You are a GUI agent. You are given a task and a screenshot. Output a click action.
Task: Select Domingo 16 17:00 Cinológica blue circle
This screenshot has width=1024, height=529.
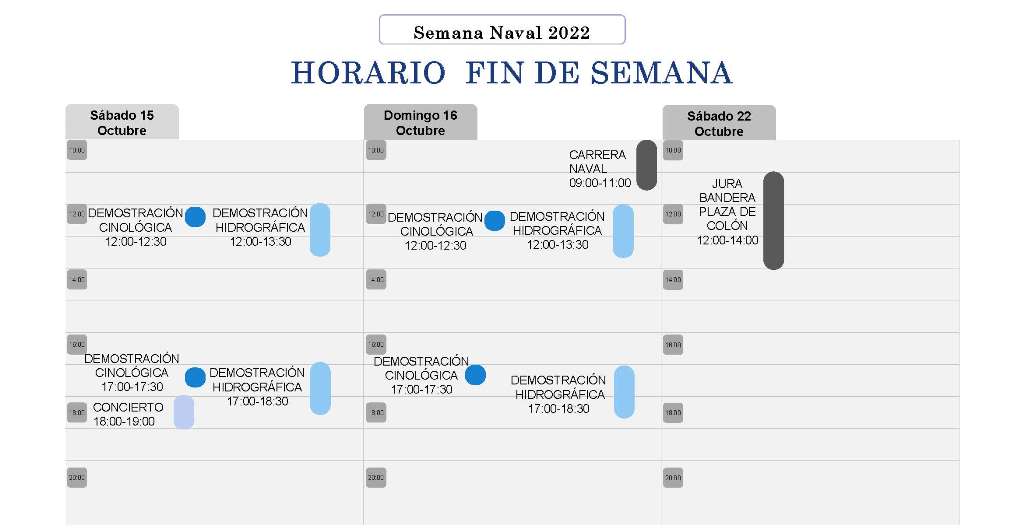[x=475, y=375]
